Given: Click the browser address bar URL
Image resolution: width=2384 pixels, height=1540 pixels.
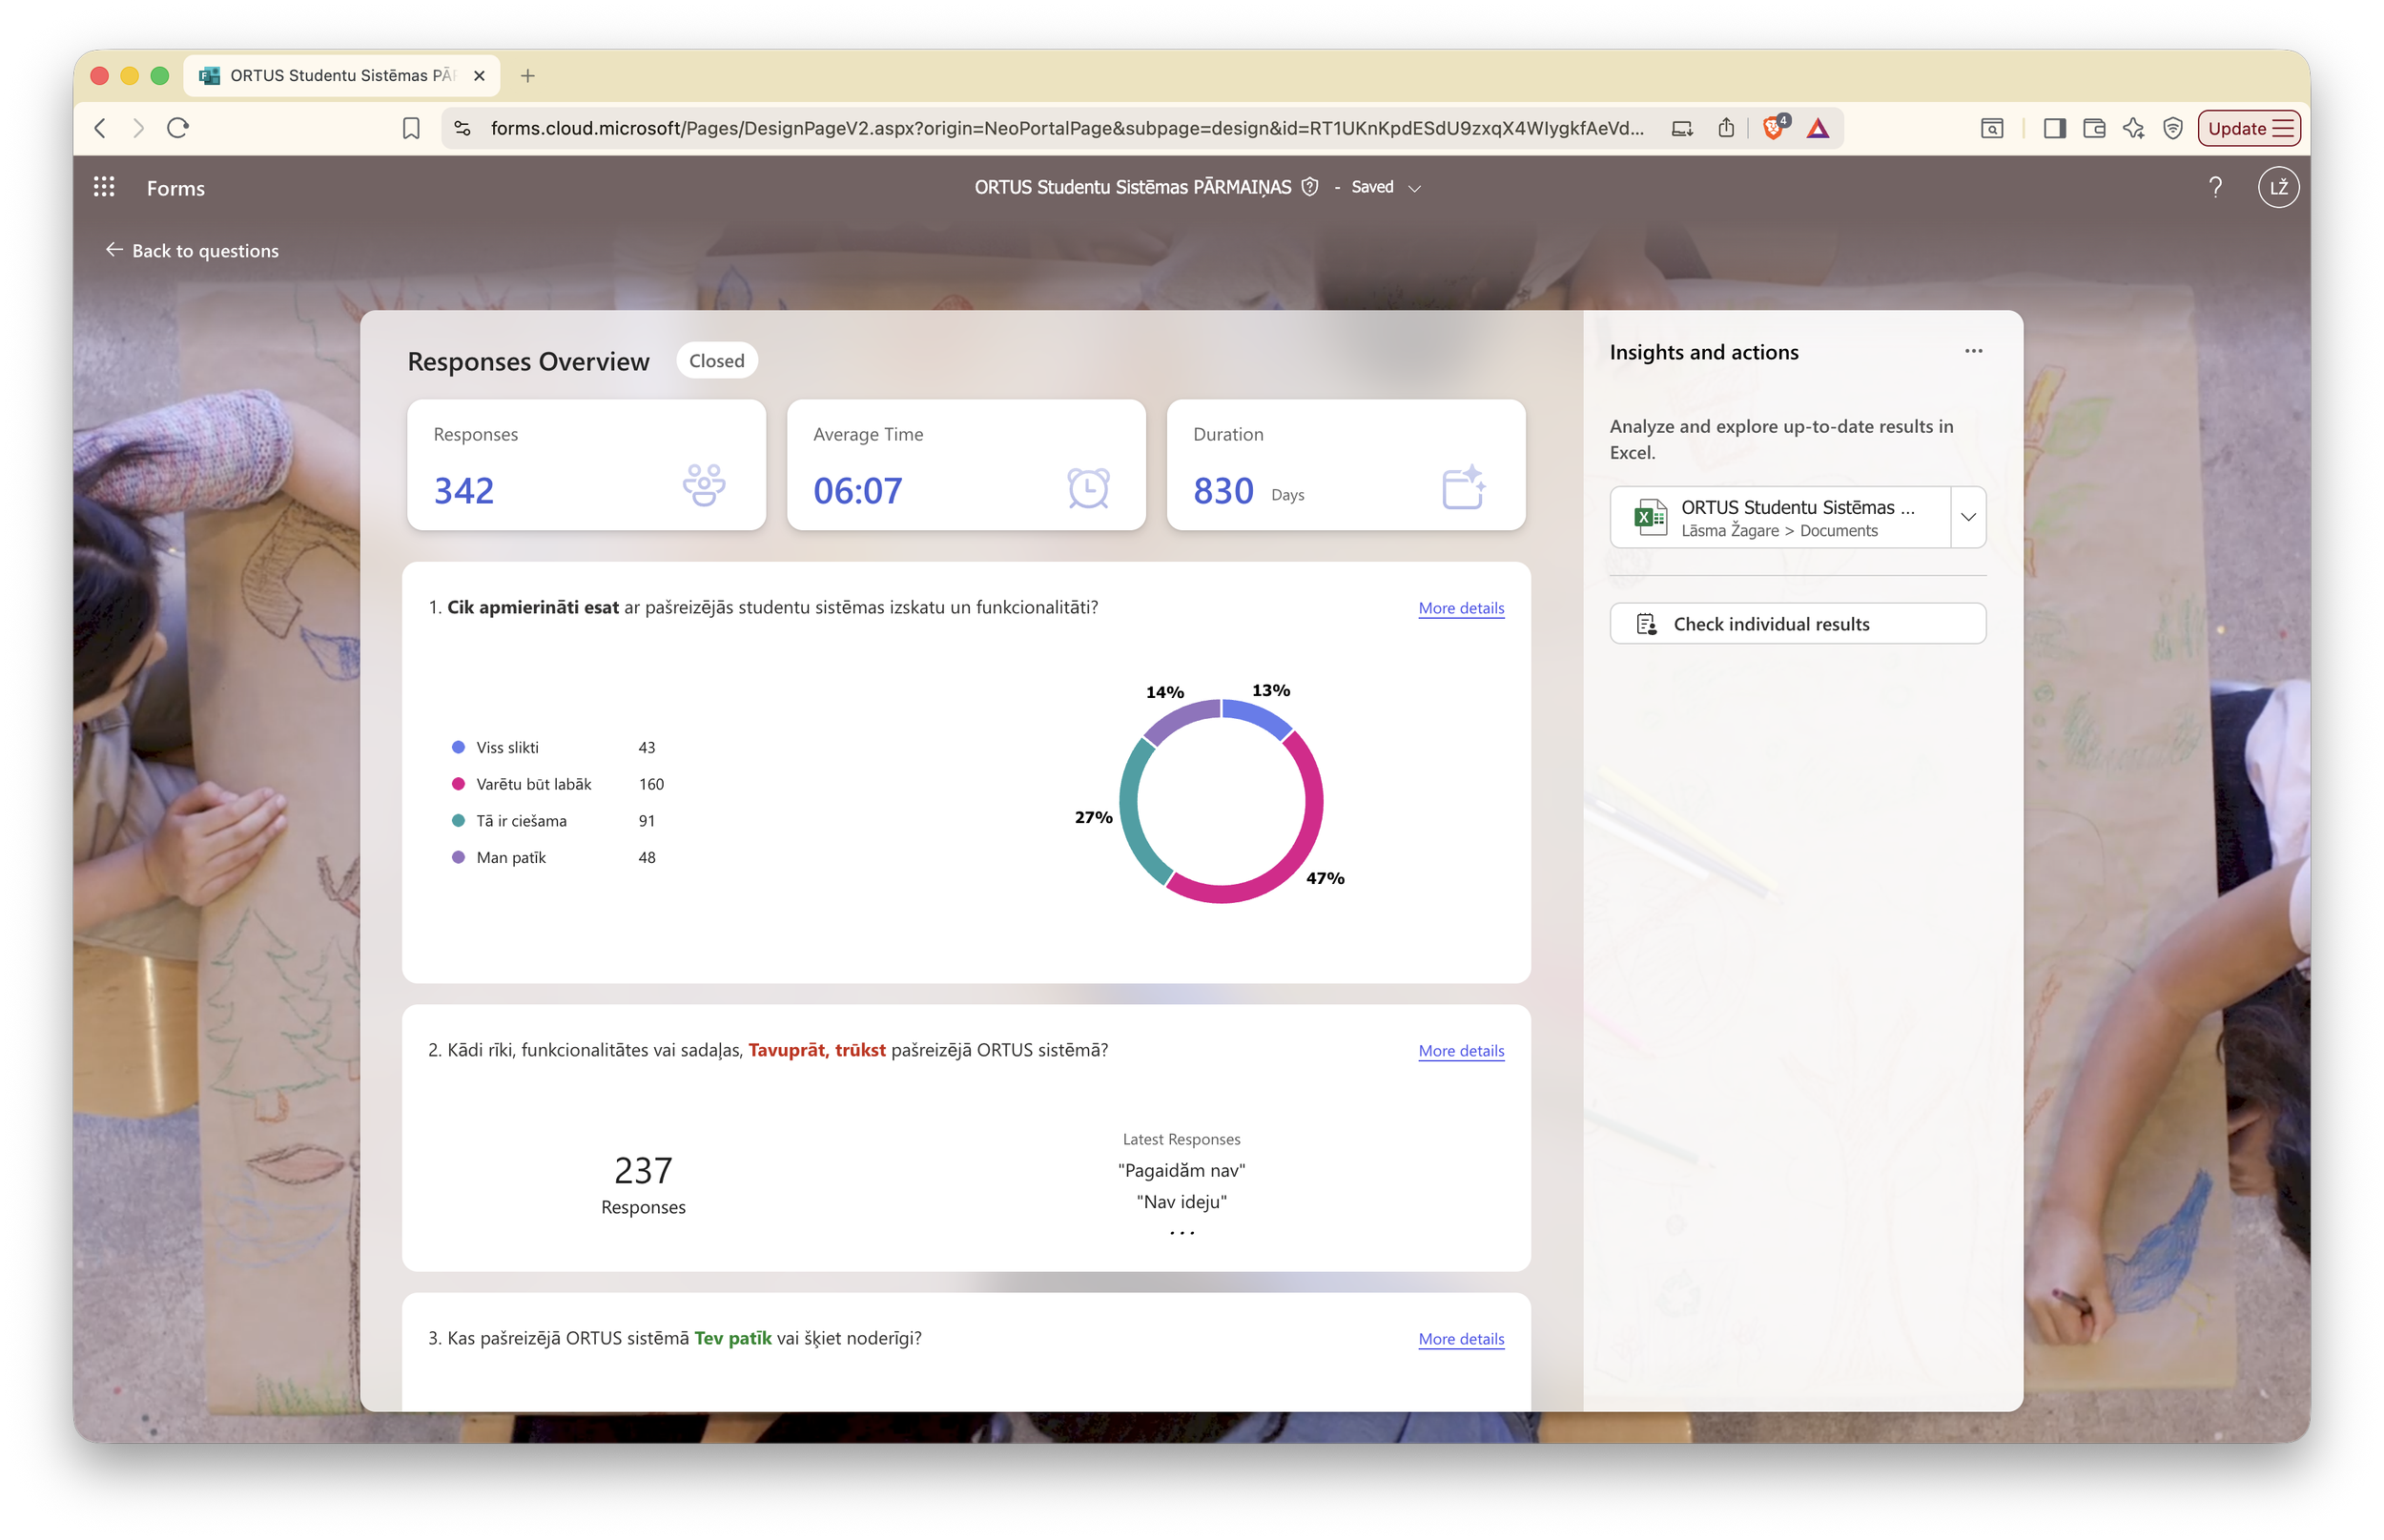Looking at the screenshot, I should [x=1066, y=128].
